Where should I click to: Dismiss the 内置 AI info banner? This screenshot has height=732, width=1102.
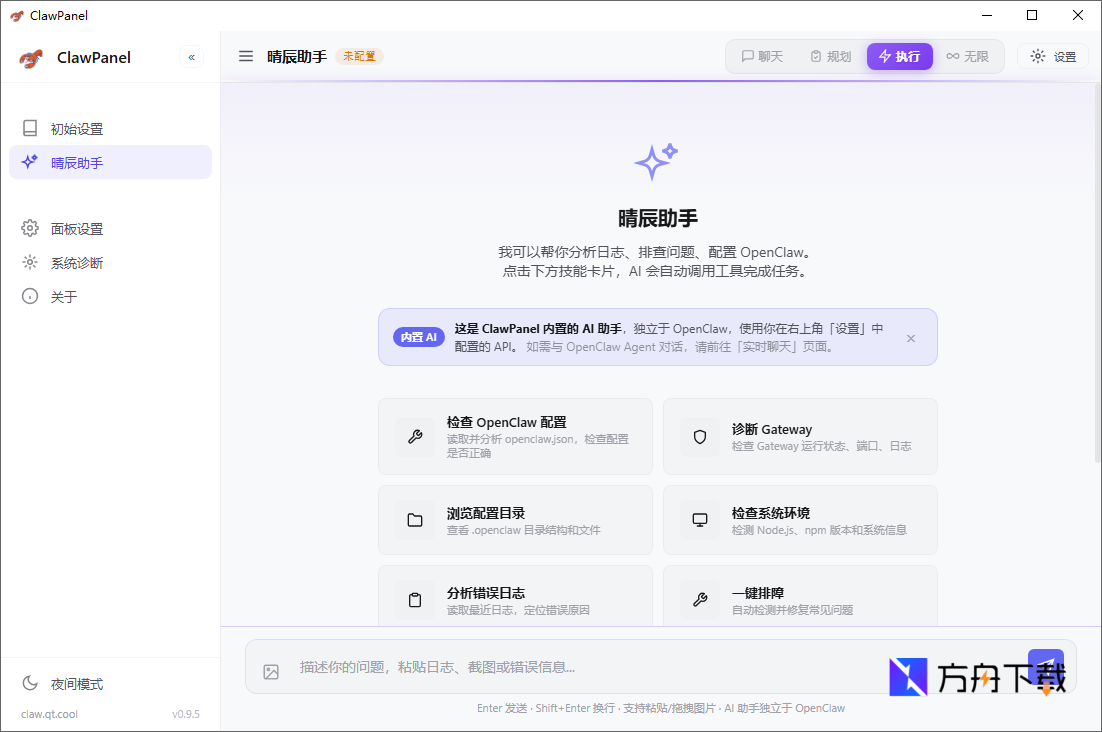911,338
